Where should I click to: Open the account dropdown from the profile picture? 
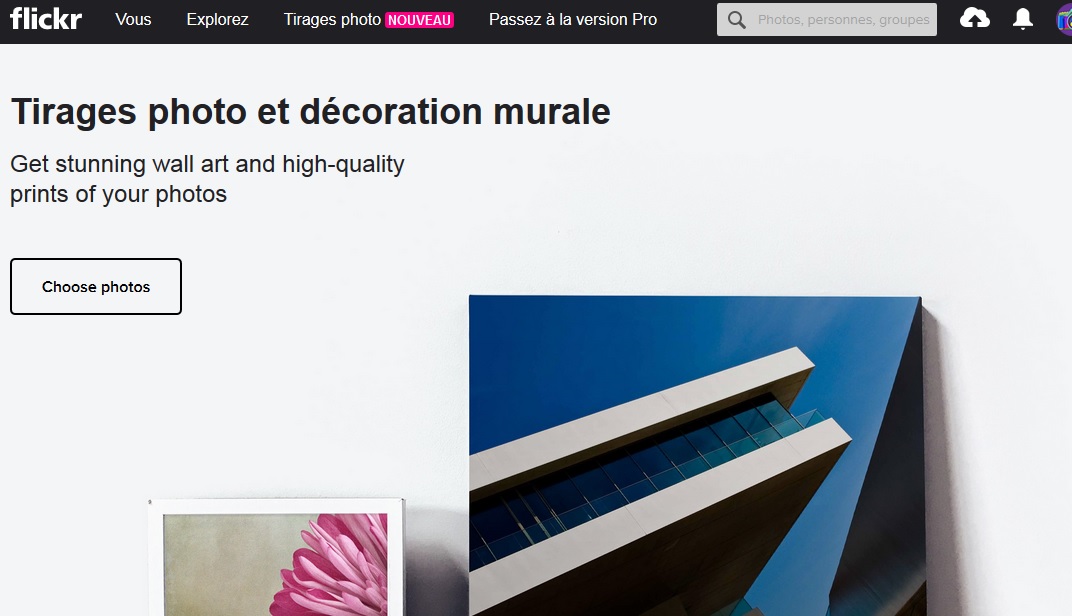tap(1063, 19)
